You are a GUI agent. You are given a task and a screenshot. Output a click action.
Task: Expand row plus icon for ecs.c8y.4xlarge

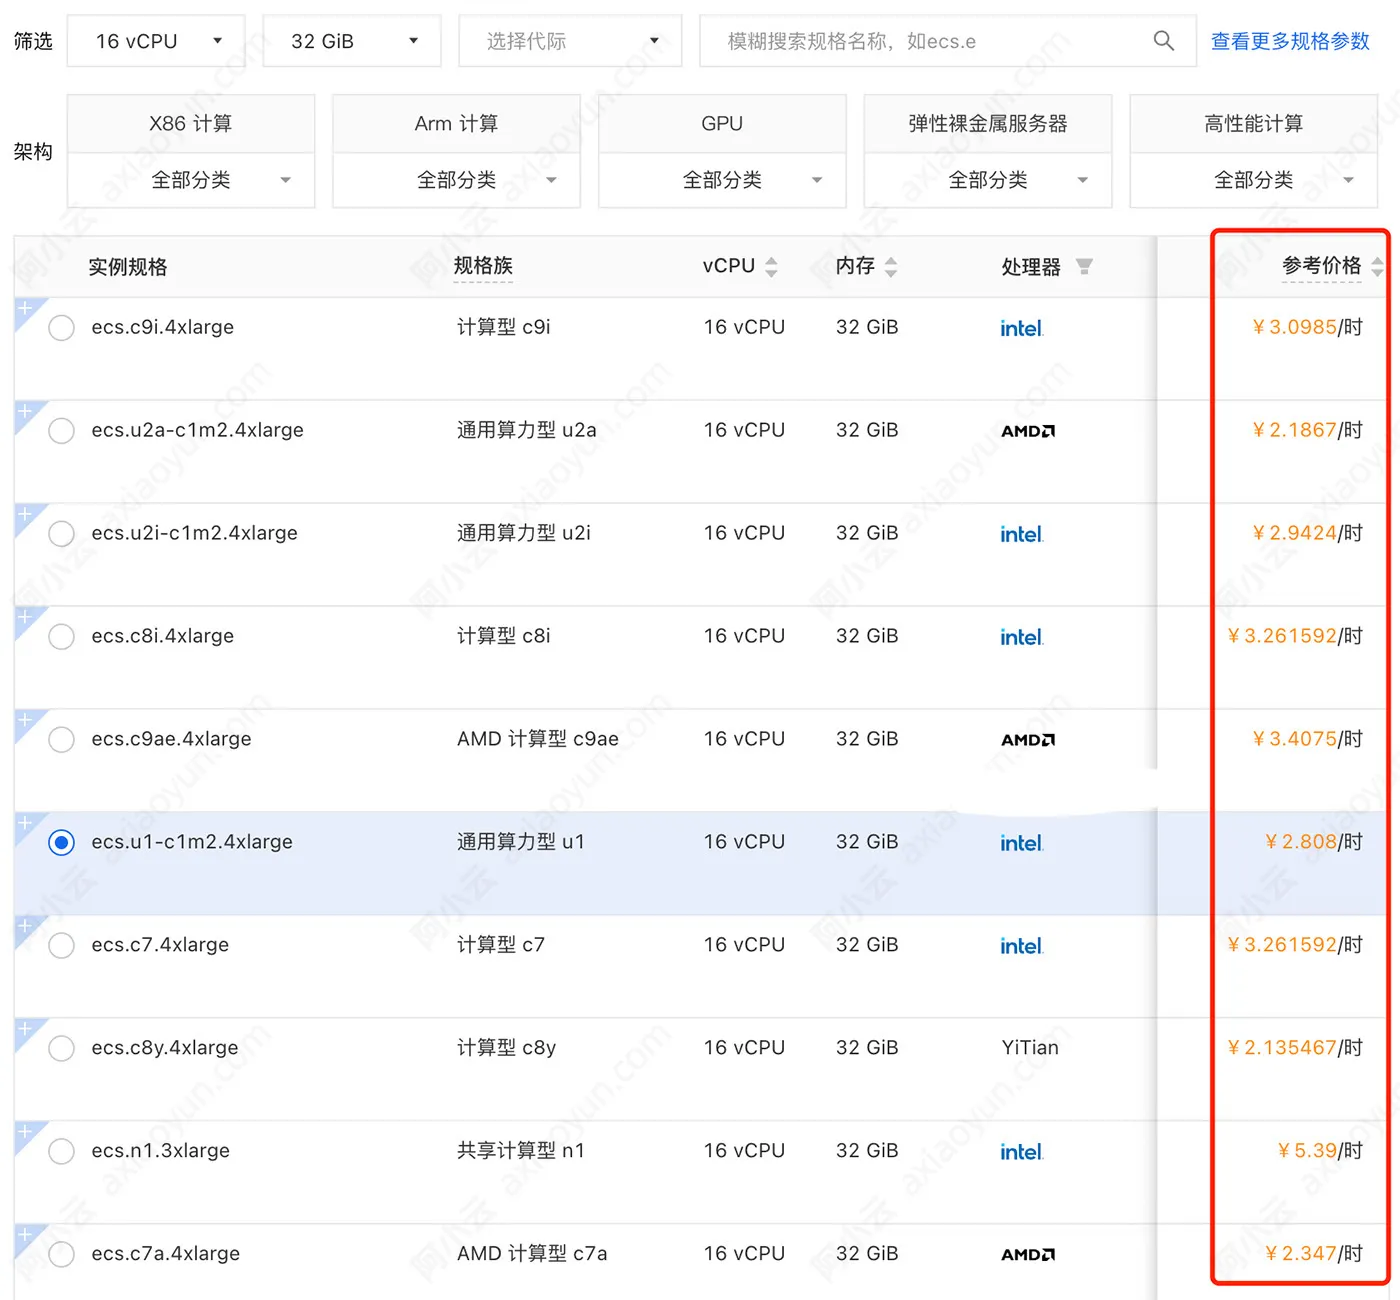[x=25, y=1028]
